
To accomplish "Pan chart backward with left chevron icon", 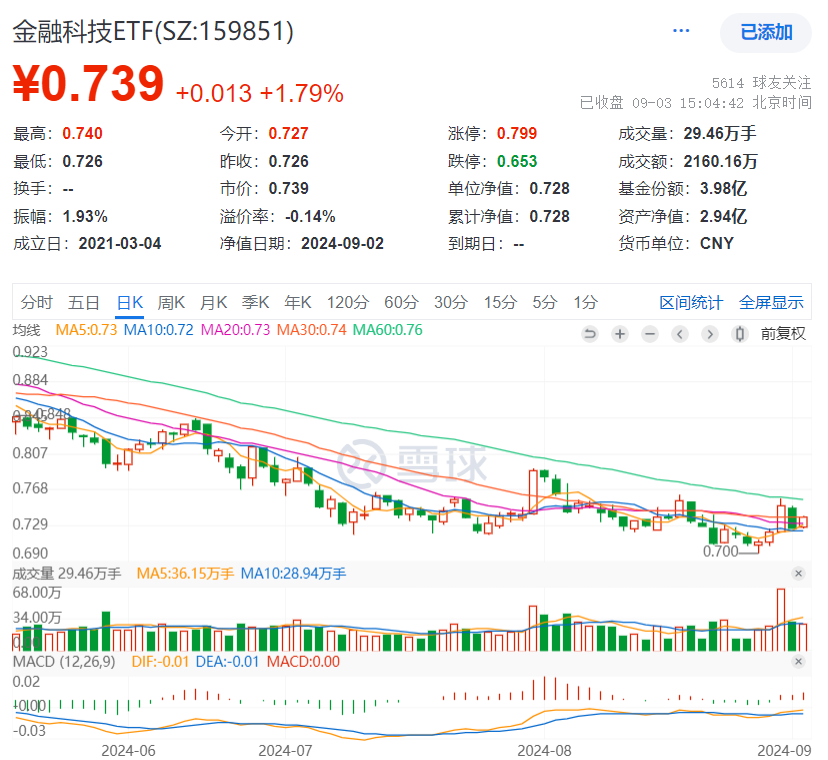I will (680, 334).
